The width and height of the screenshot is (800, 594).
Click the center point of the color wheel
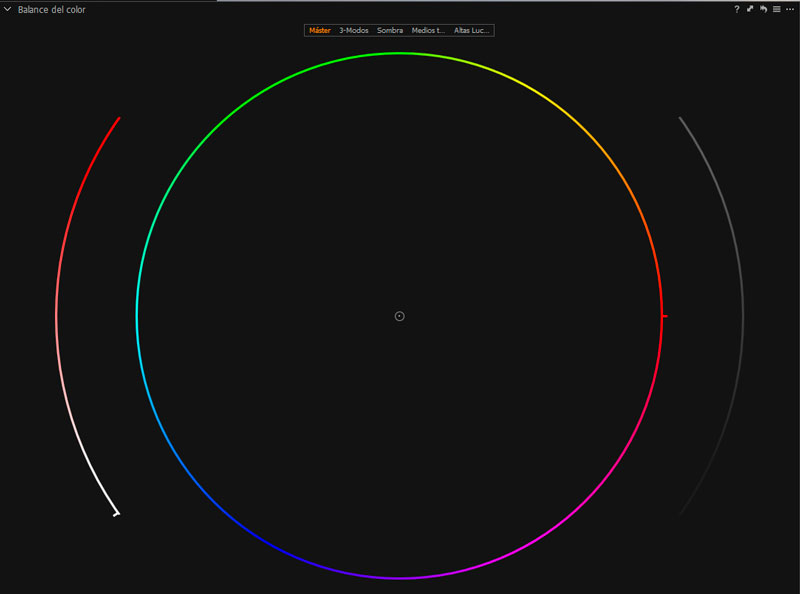[x=400, y=316]
